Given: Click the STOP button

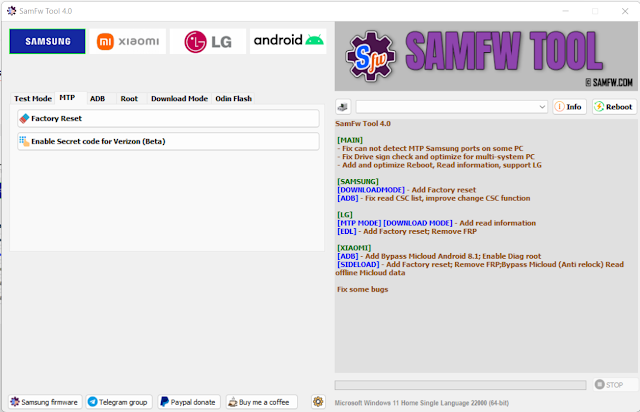Looking at the screenshot, I should coord(615,385).
